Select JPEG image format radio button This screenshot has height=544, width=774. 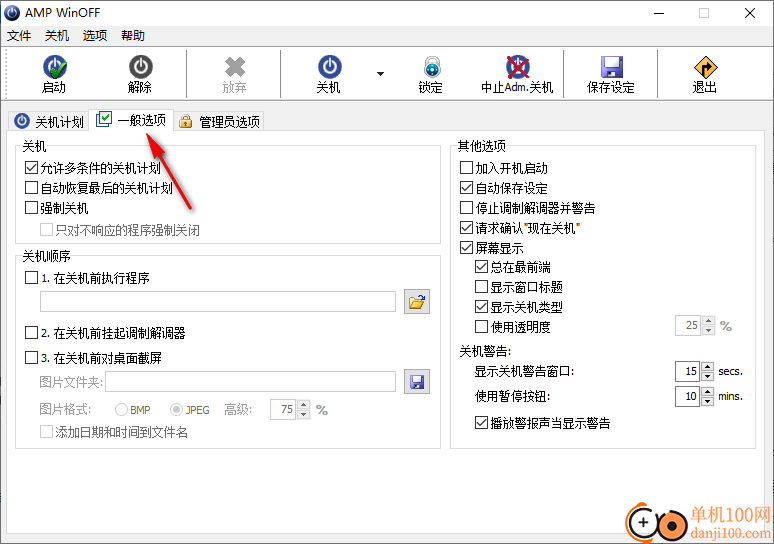tap(176, 410)
